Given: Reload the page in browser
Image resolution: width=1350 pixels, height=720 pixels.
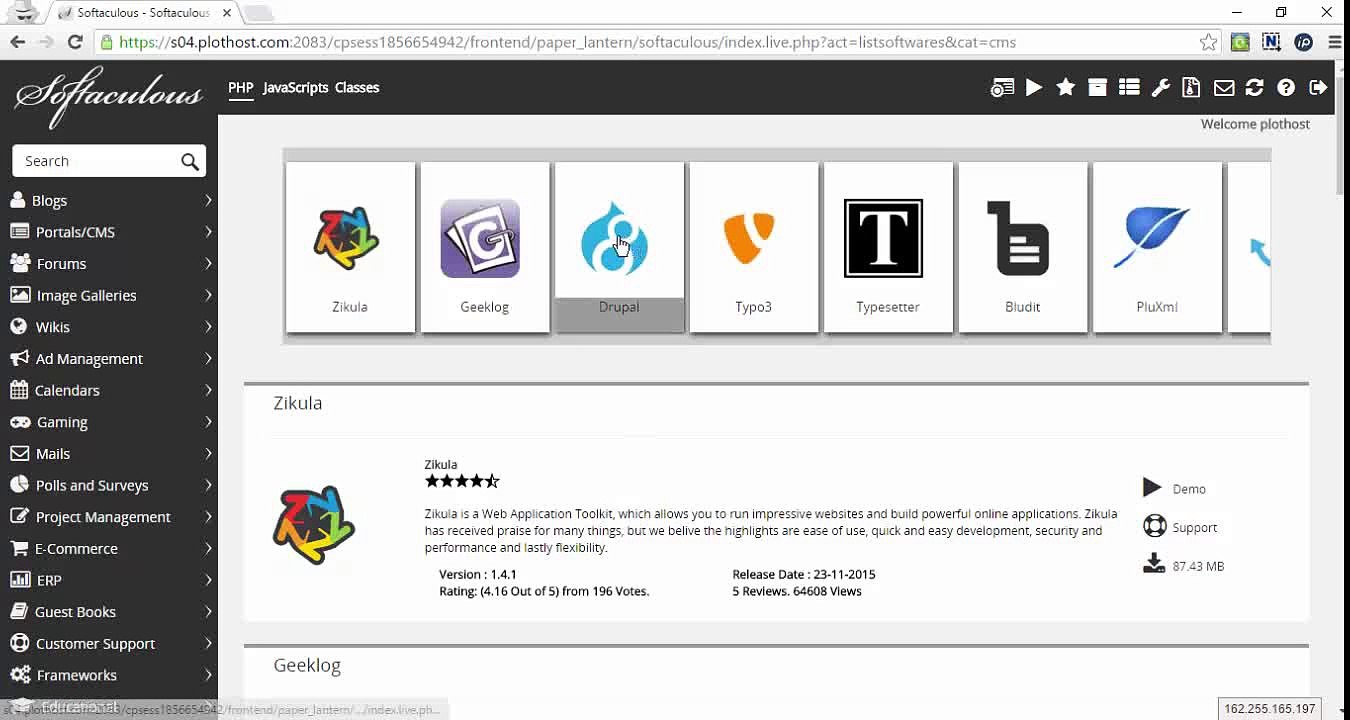Looking at the screenshot, I should tap(75, 42).
